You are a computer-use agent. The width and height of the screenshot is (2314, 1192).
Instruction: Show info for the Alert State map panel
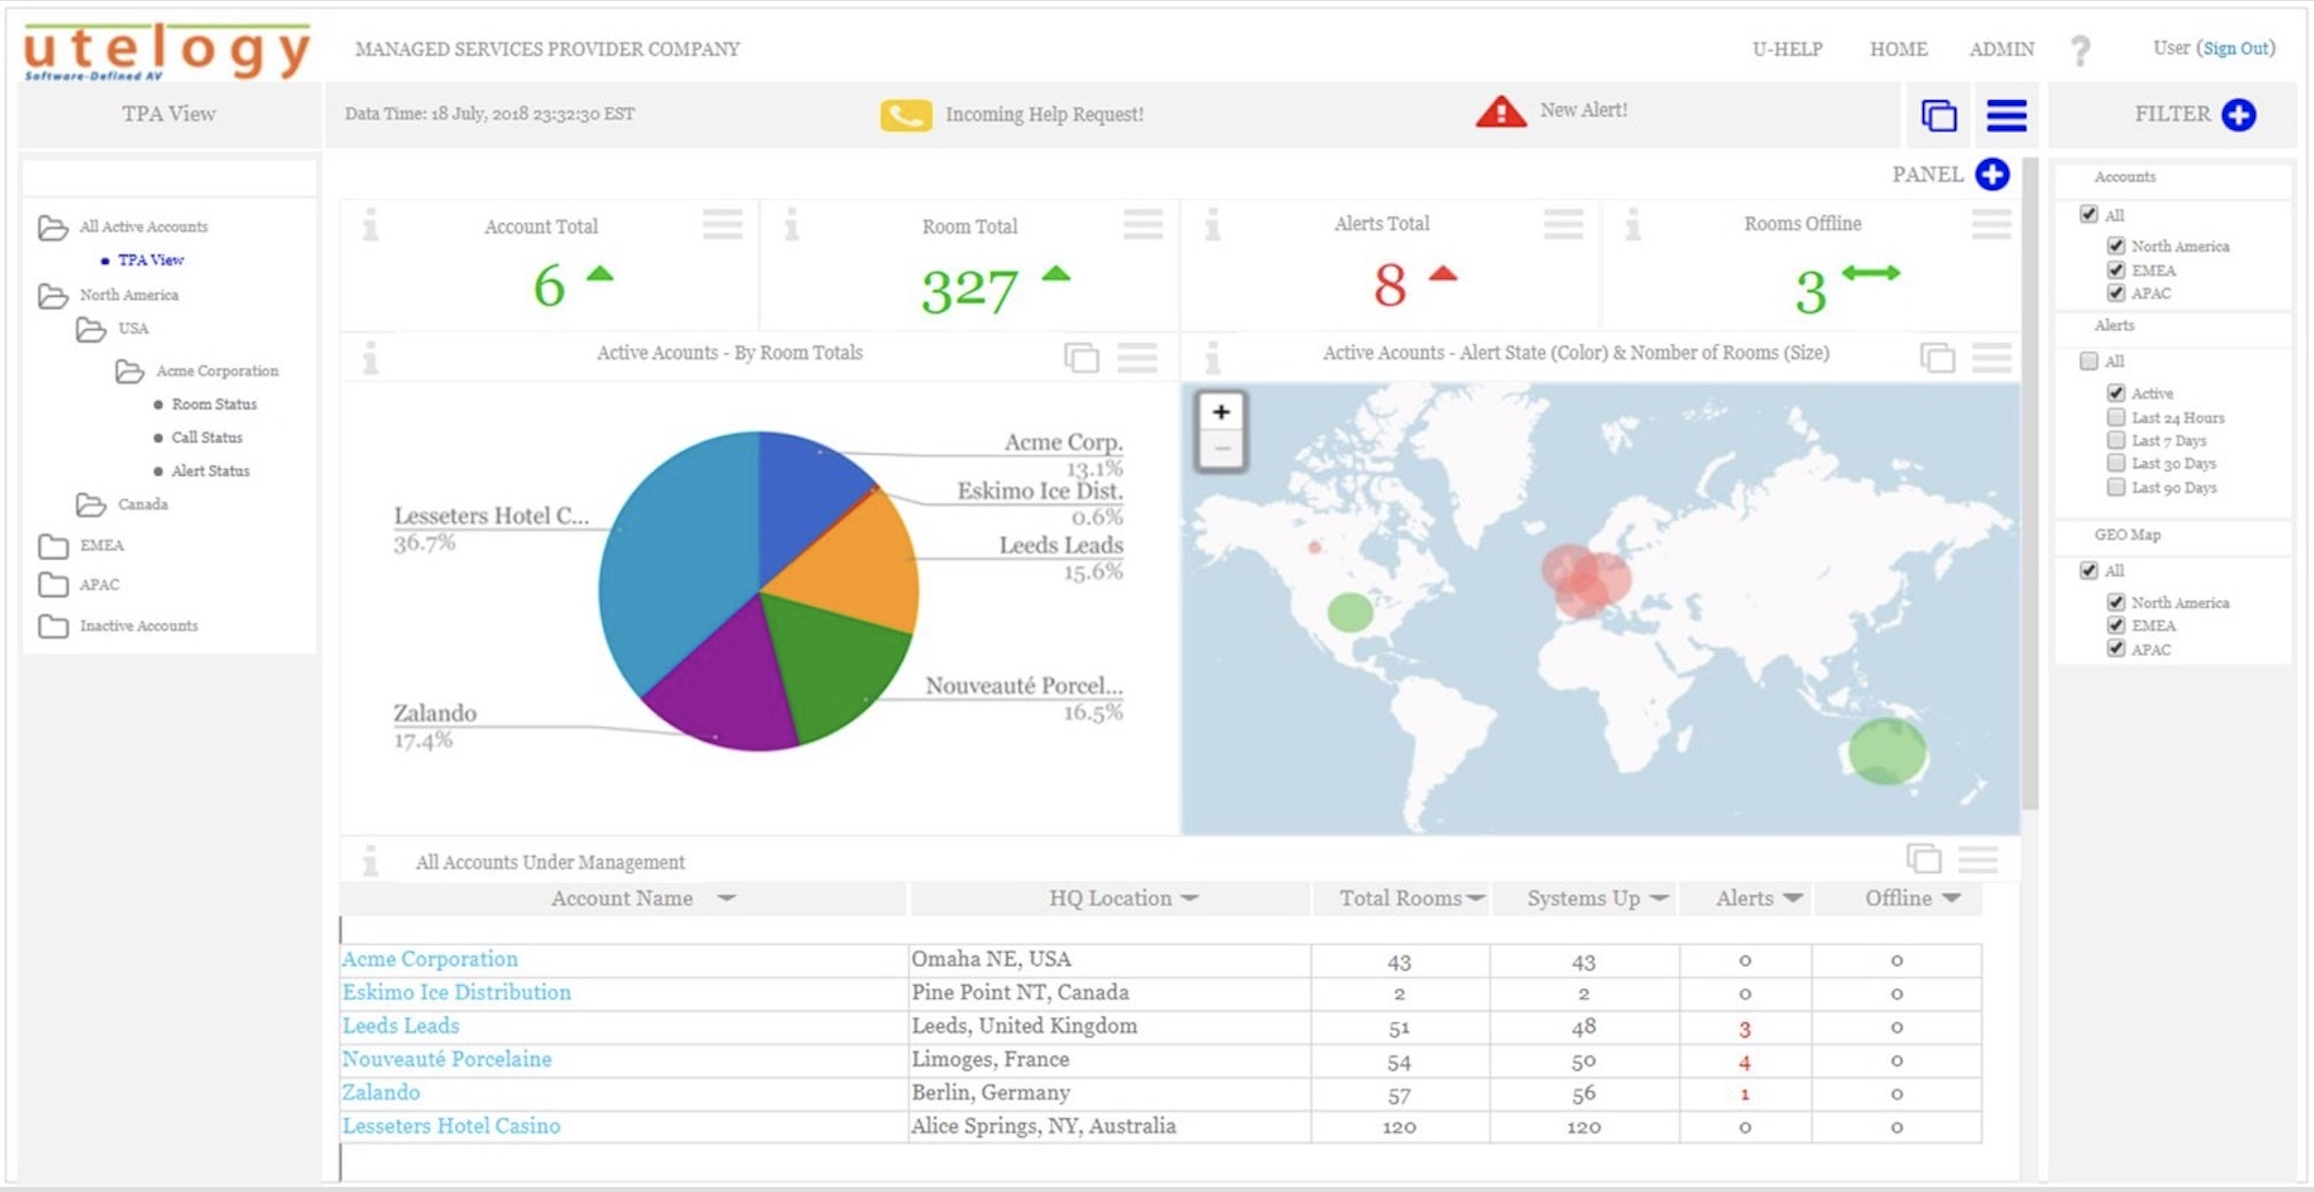[x=1212, y=357]
